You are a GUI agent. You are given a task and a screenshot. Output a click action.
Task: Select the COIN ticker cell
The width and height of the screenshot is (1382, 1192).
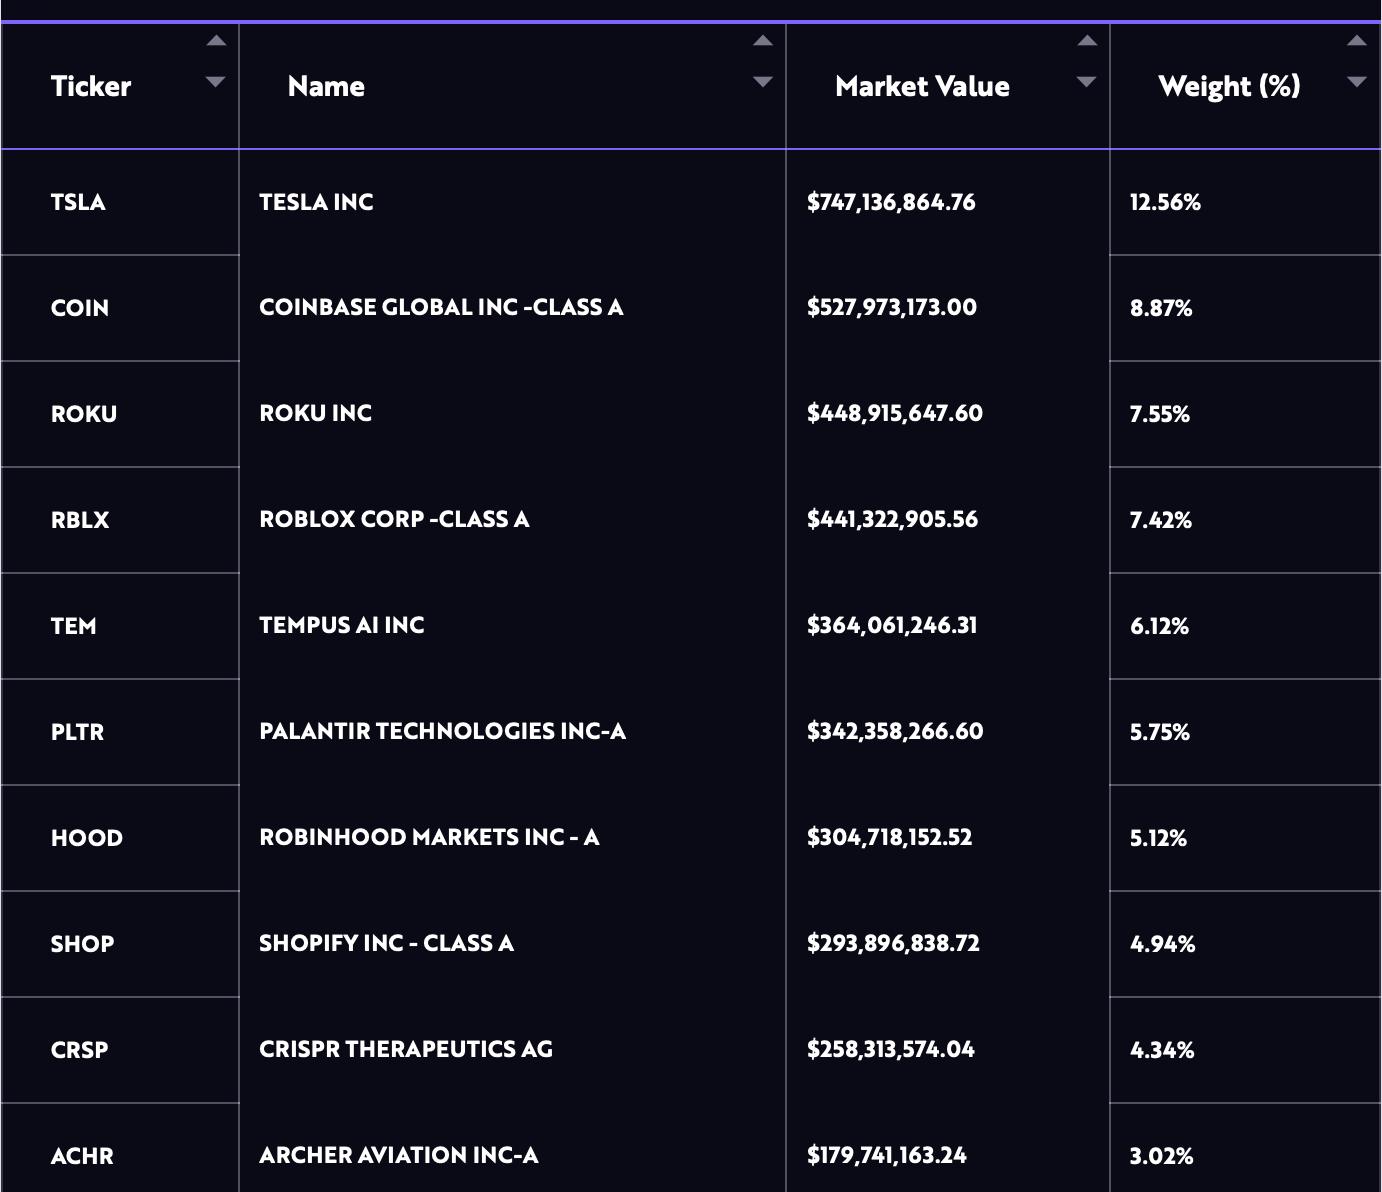120,308
